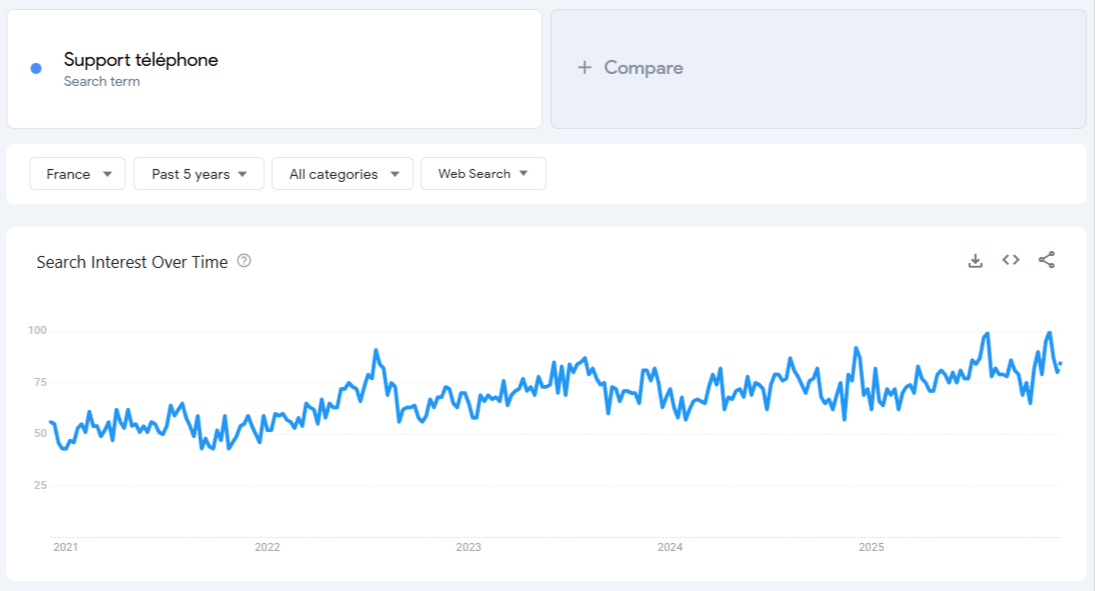
Task: Select the 2025 axis label on the timeline
Action: click(x=871, y=547)
